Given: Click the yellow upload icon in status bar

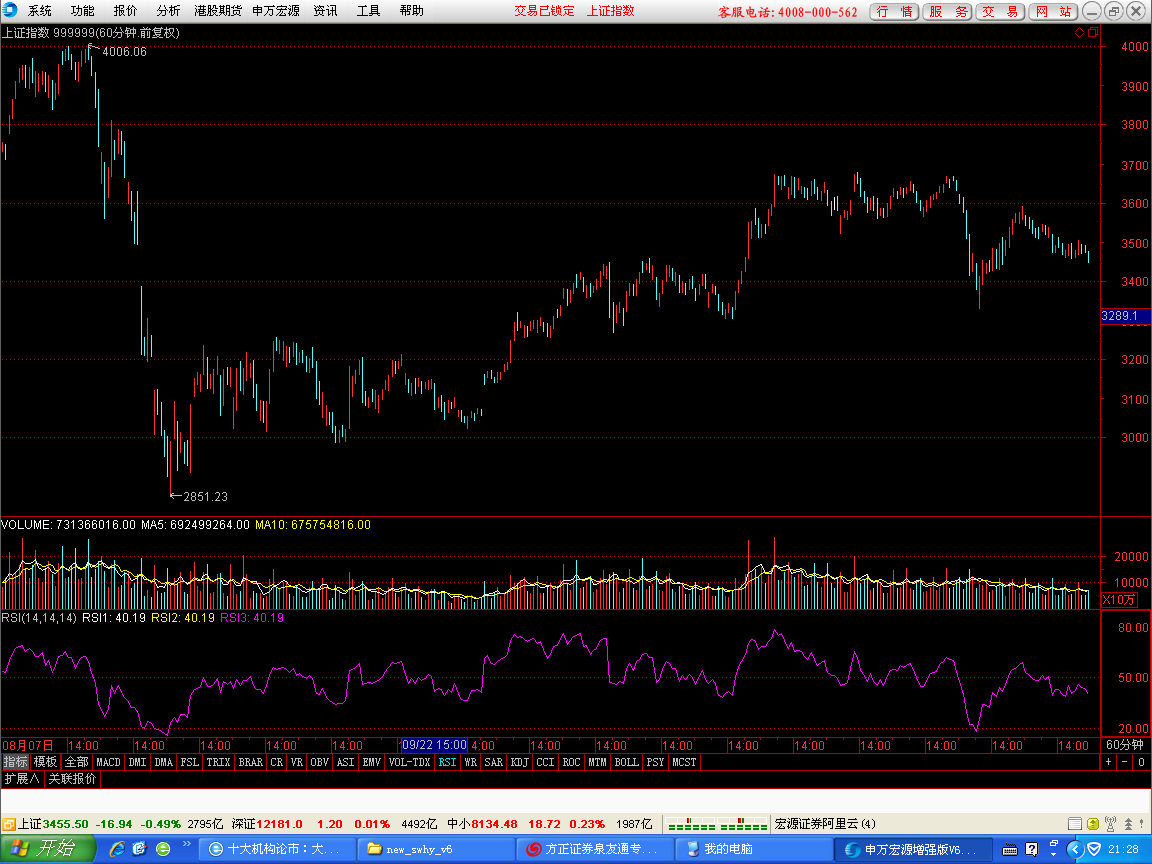Looking at the screenshot, I should tap(1092, 824).
